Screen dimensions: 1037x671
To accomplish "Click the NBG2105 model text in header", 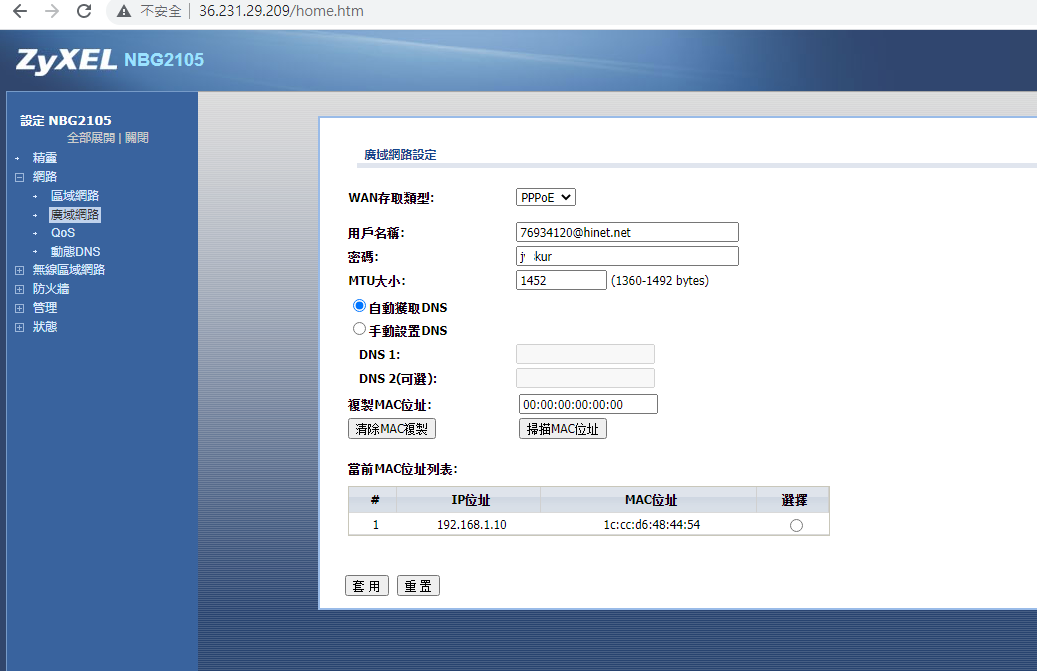I will [x=164, y=60].
